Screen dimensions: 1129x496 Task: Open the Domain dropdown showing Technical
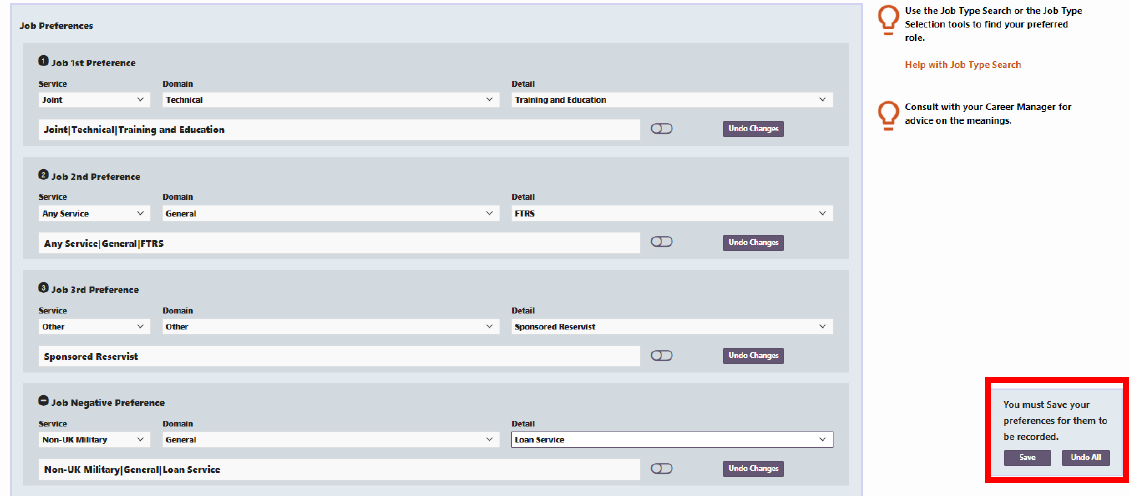(x=330, y=100)
